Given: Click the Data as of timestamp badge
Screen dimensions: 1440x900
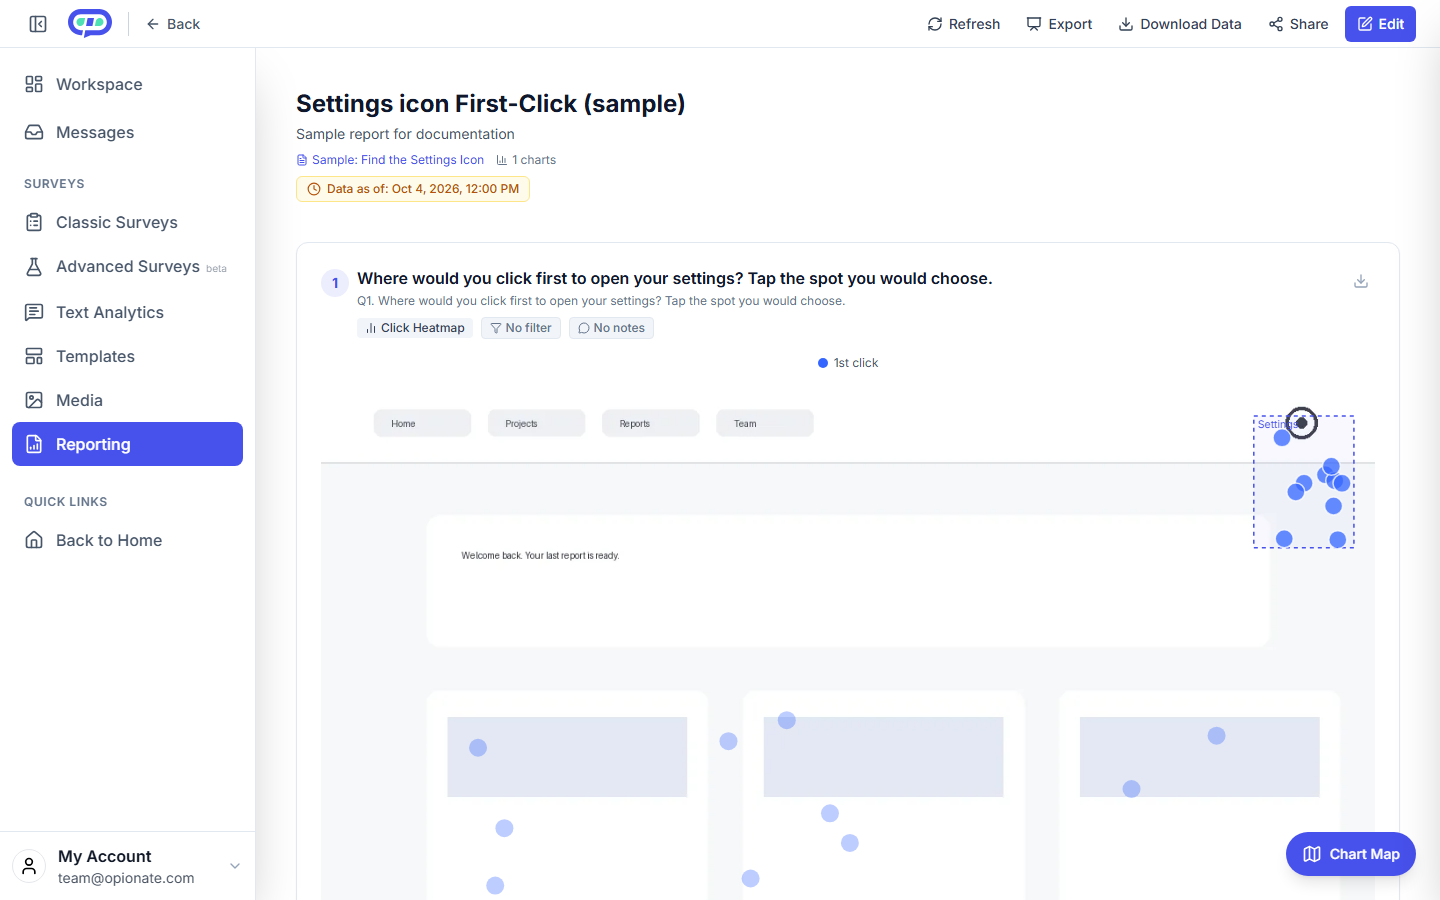Looking at the screenshot, I should pyautogui.click(x=413, y=189).
